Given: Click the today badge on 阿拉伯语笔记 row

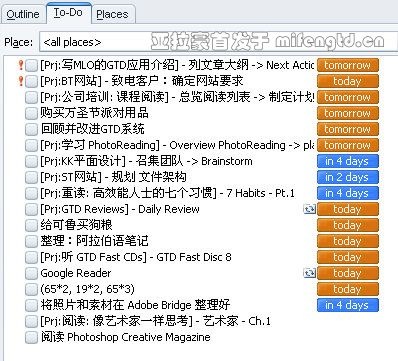Looking at the screenshot, I should tap(348, 241).
